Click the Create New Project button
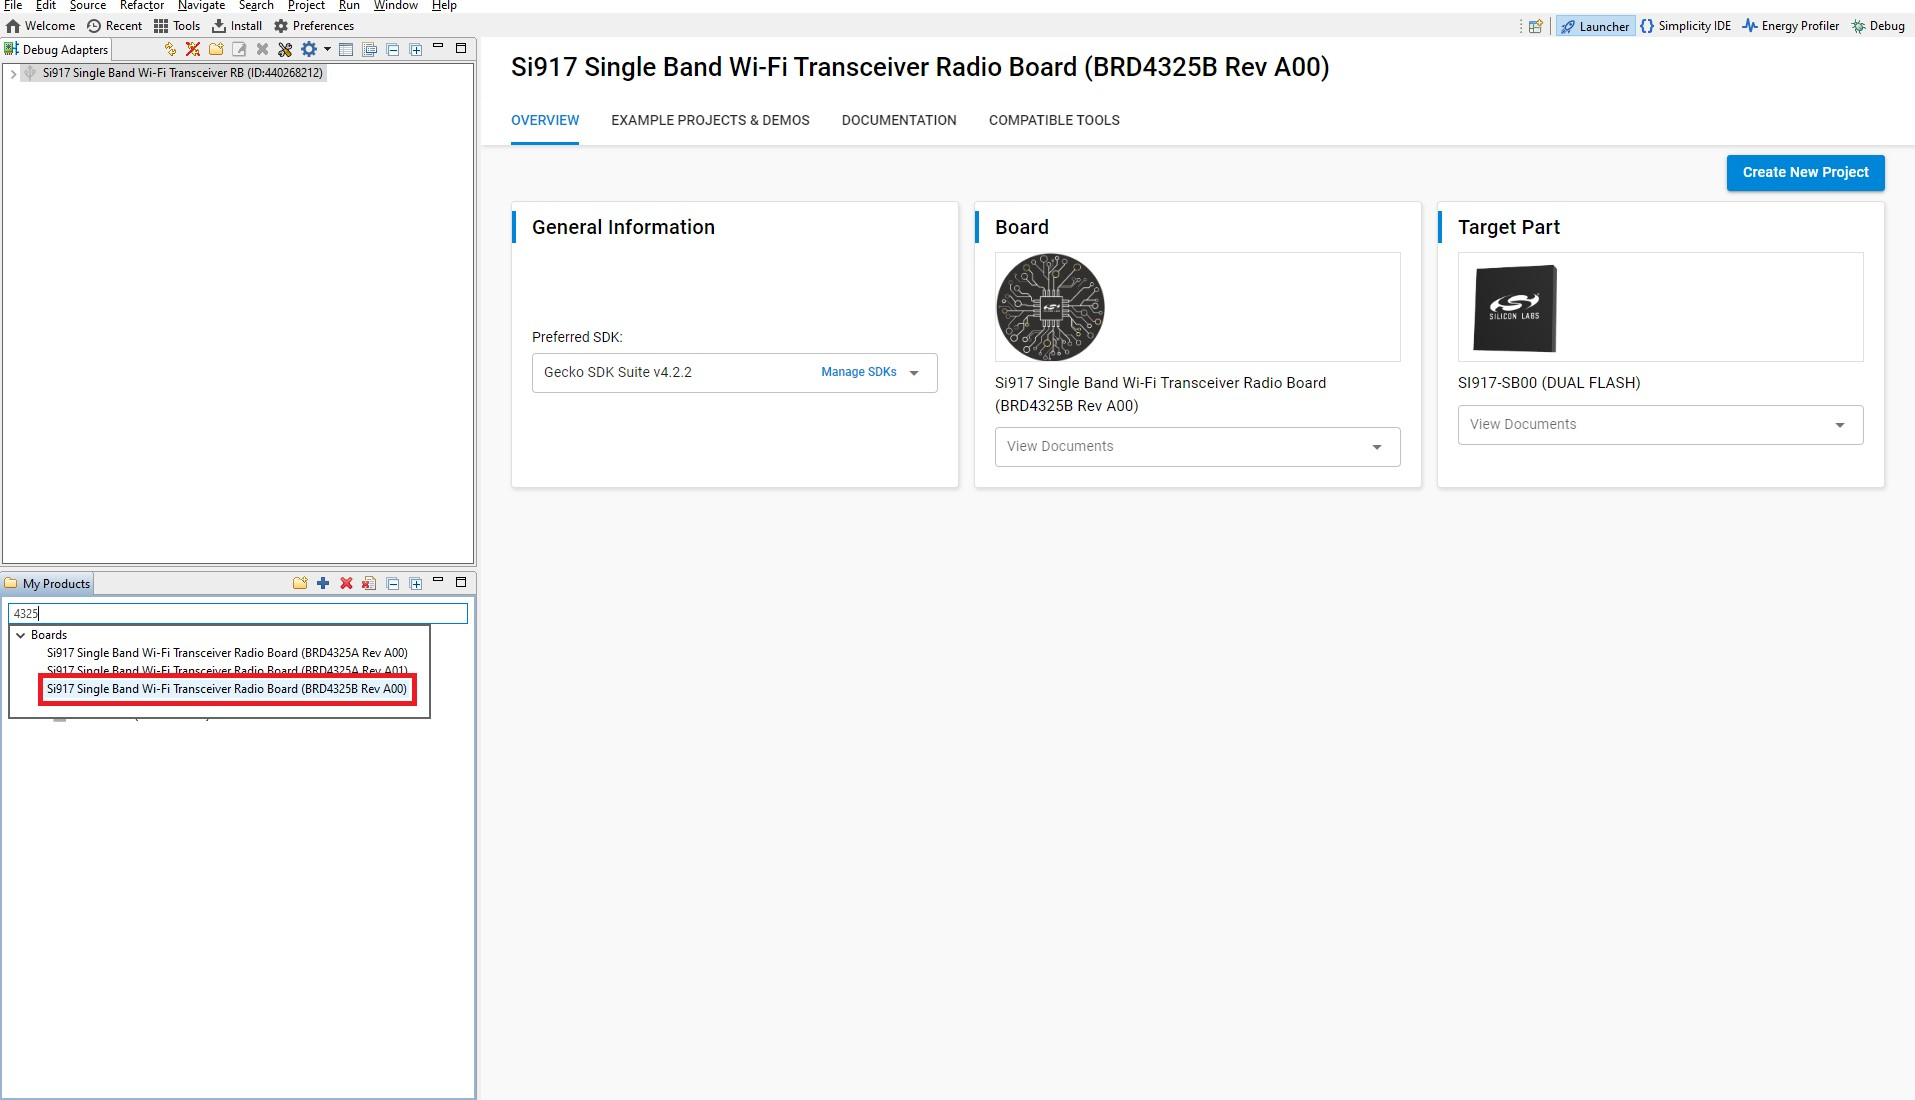The width and height of the screenshot is (1915, 1100). pos(1804,172)
